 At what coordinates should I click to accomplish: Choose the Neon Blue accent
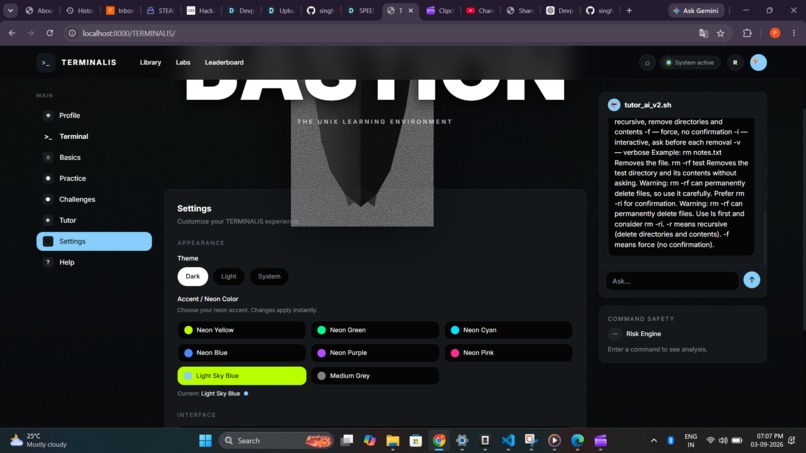point(242,353)
